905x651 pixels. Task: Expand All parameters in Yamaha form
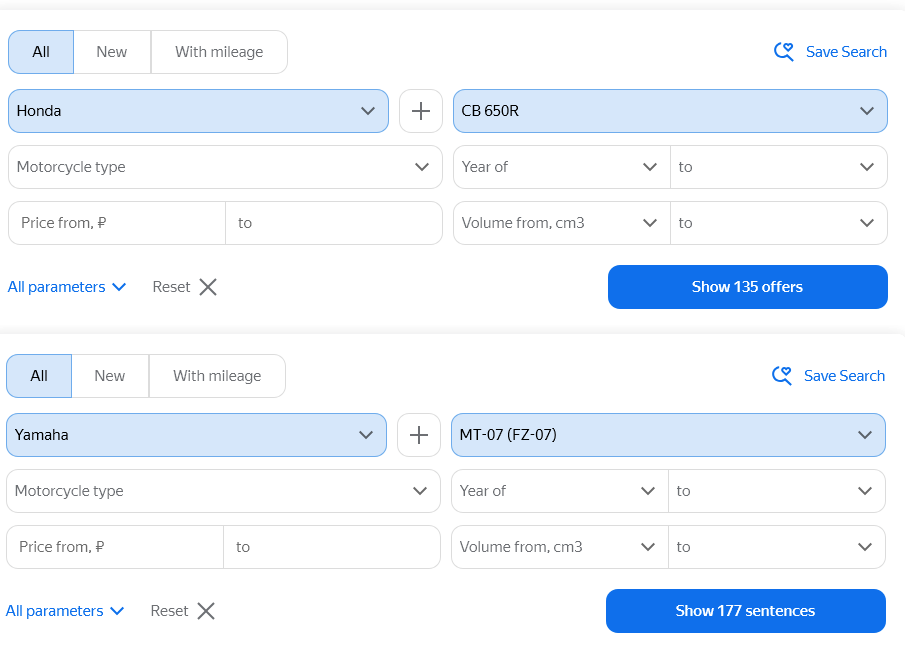[x=65, y=611]
